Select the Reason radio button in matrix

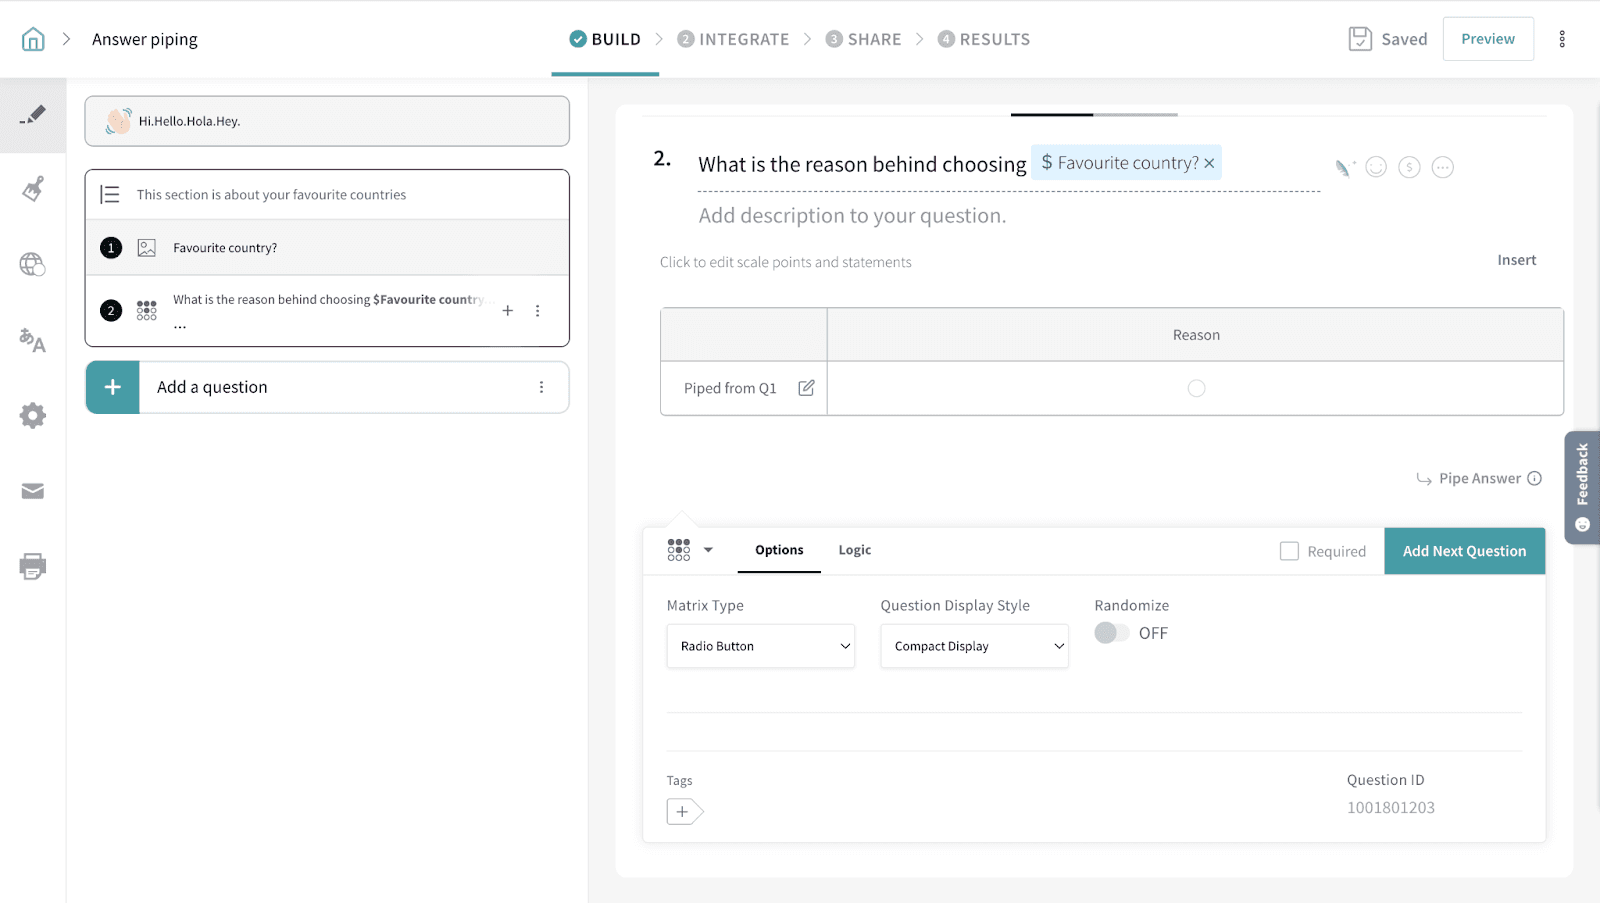[1196, 388]
